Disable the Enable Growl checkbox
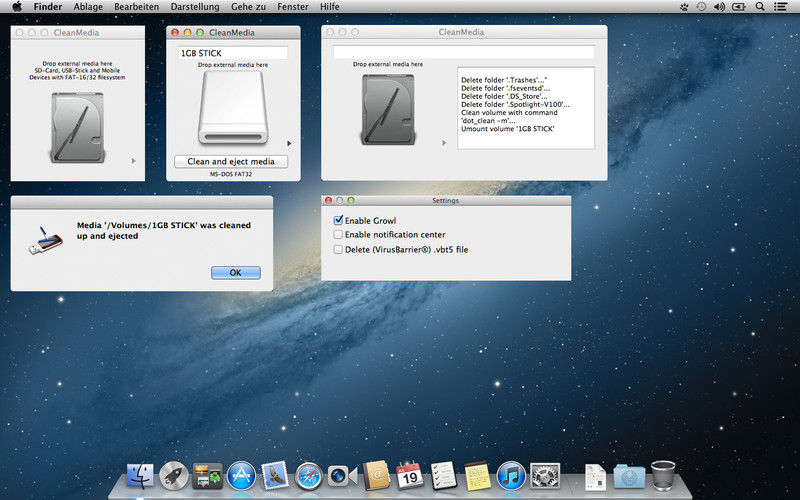 [338, 220]
